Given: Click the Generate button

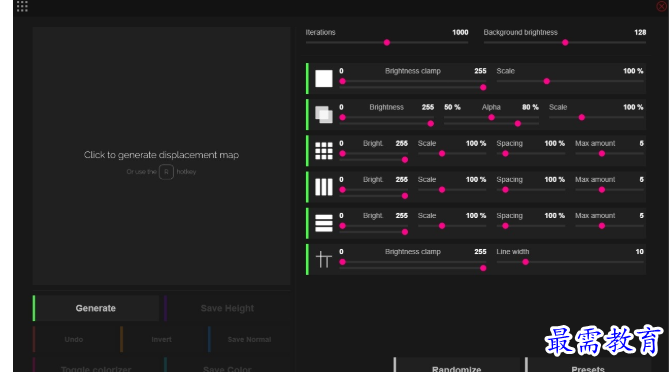Looking at the screenshot, I should tap(96, 308).
